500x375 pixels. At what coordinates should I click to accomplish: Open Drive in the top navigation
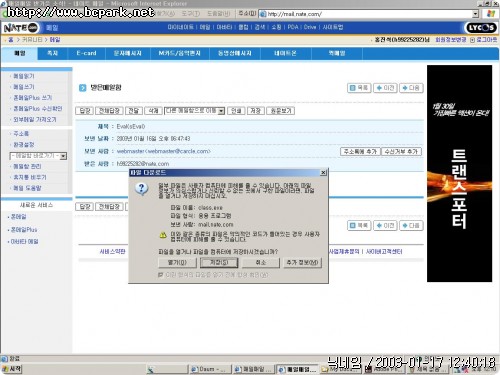[310, 27]
